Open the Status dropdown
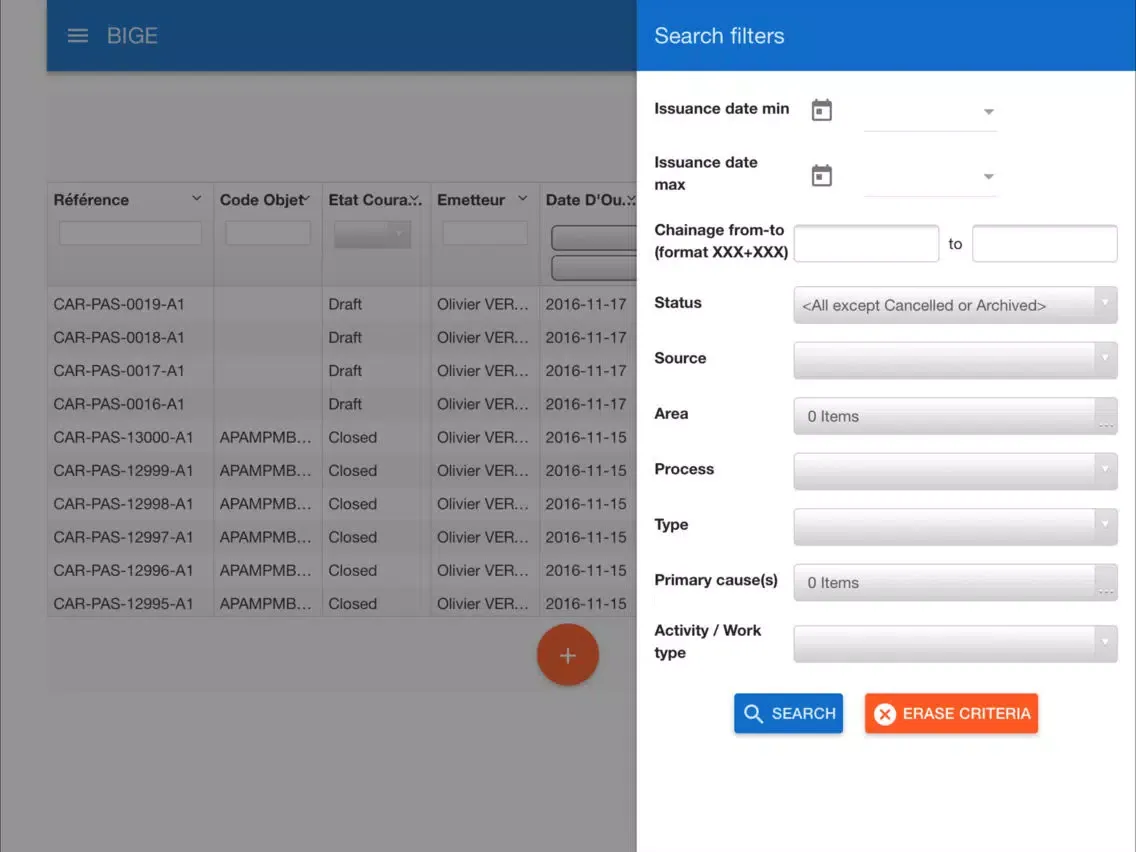The image size is (1136, 852). (x=954, y=306)
